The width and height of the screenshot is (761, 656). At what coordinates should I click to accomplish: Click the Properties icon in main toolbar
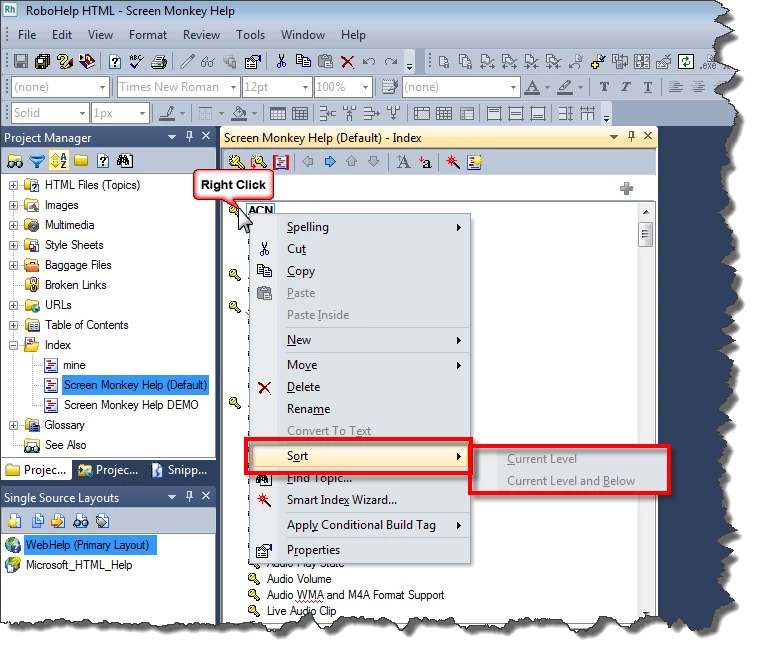(x=252, y=62)
